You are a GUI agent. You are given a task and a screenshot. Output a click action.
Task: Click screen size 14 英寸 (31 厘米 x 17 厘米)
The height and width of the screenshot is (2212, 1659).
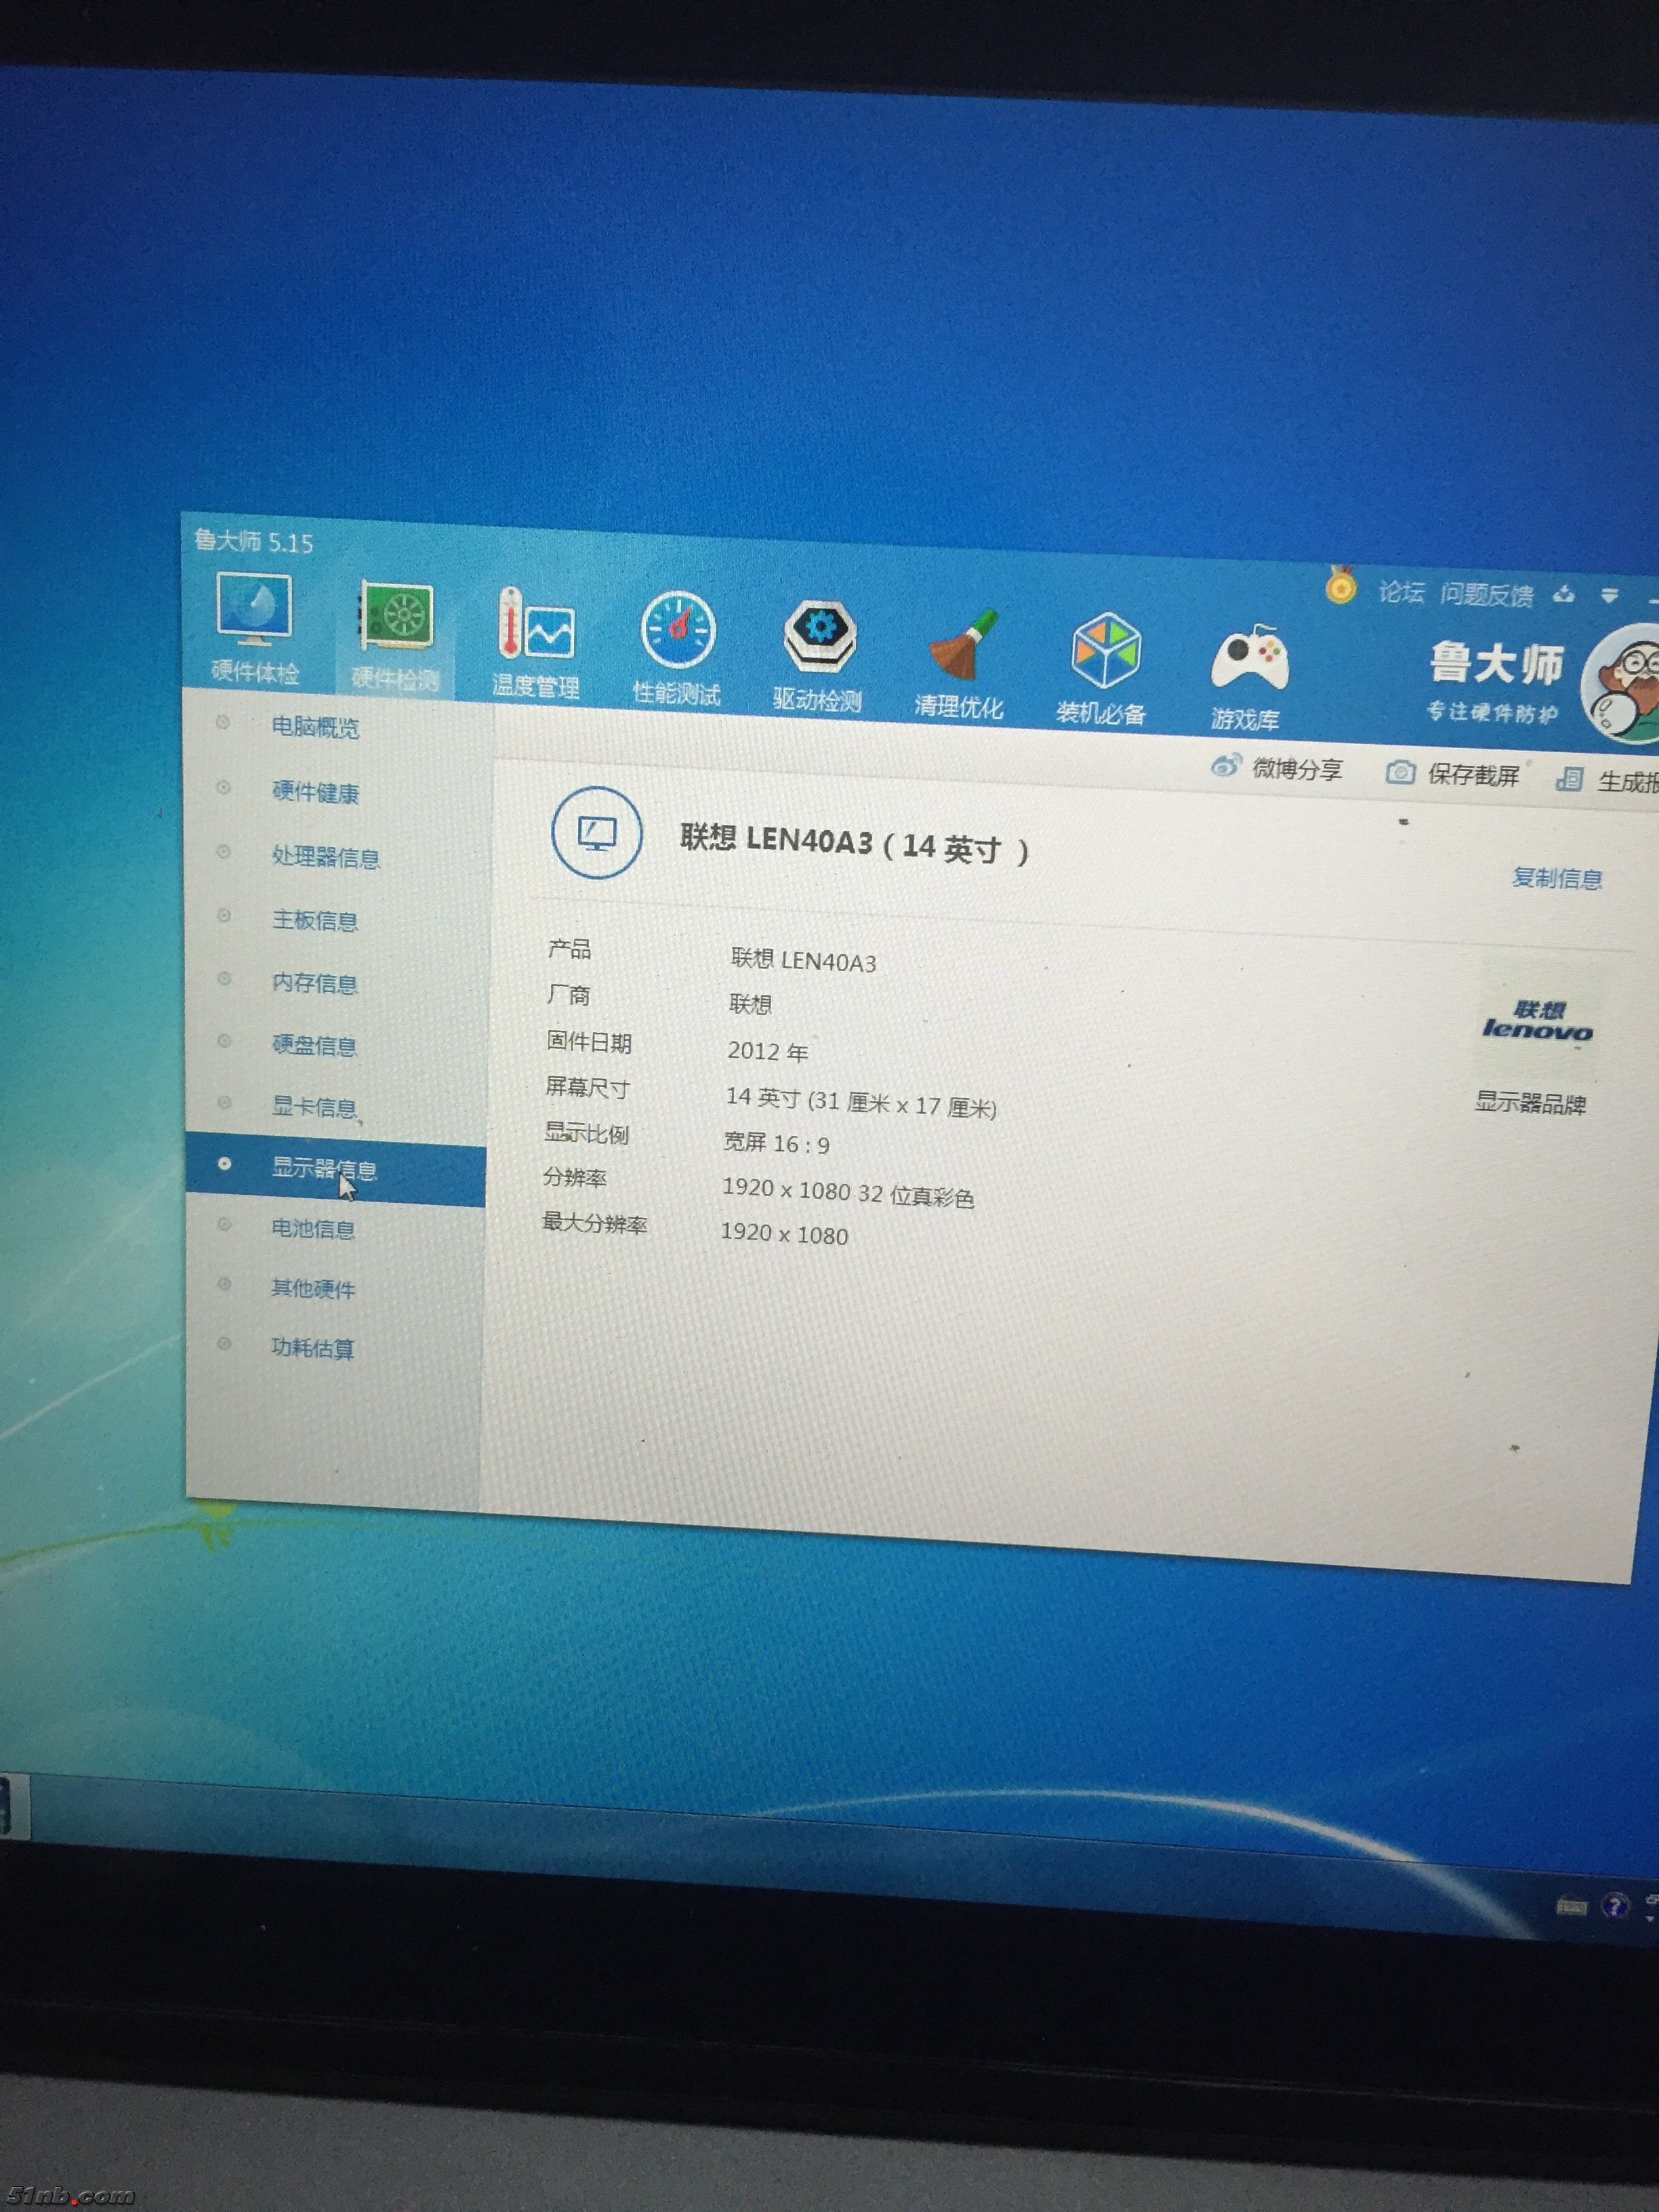point(861,1102)
